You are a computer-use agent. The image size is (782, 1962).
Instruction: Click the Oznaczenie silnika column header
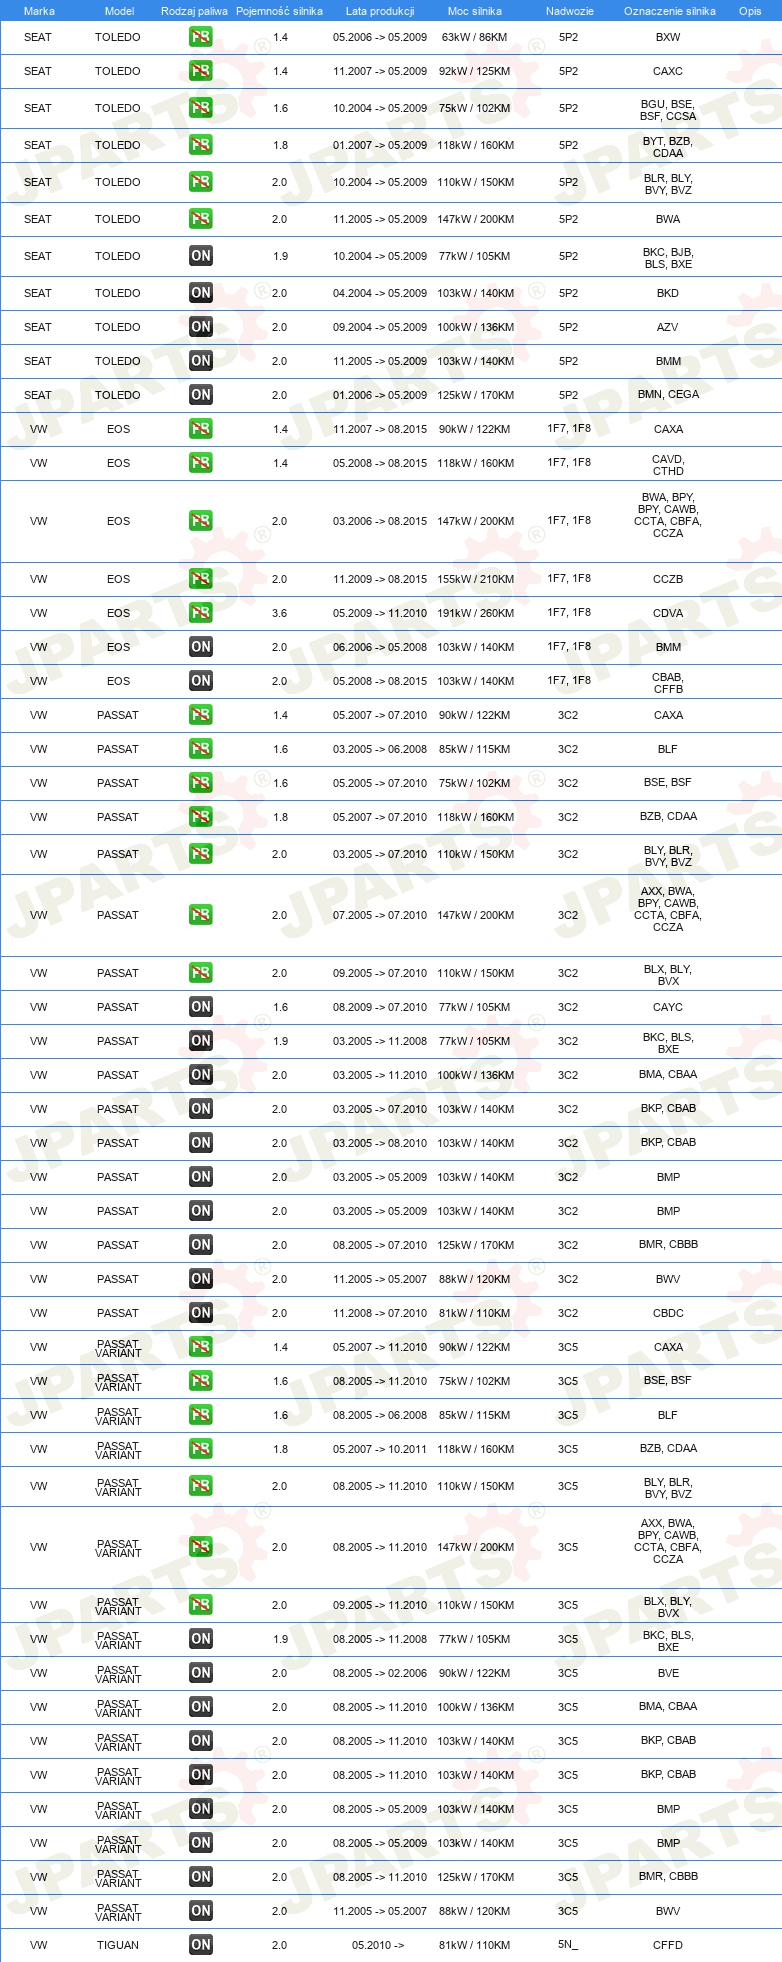[x=670, y=11]
